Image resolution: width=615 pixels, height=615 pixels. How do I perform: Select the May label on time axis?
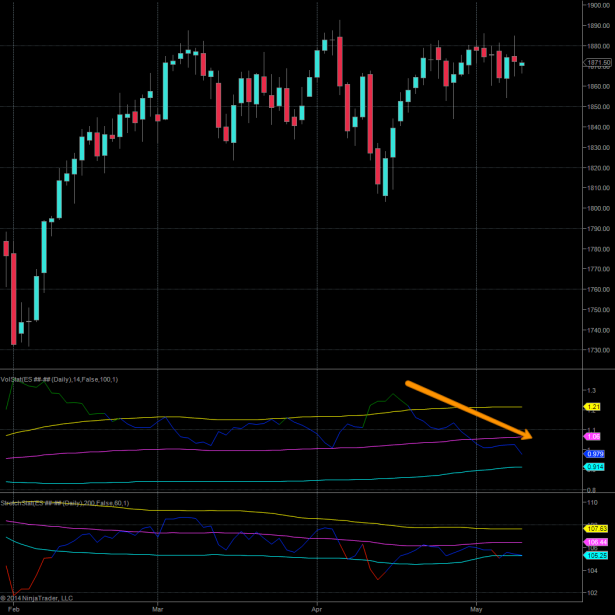[476, 607]
